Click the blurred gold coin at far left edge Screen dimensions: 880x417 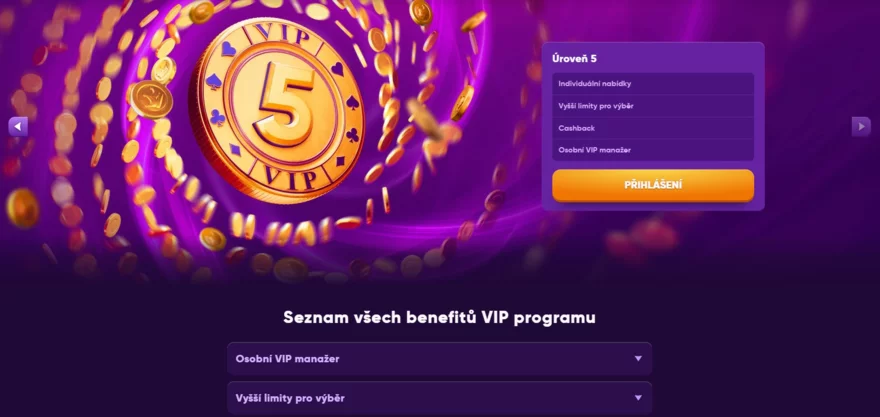22,208
